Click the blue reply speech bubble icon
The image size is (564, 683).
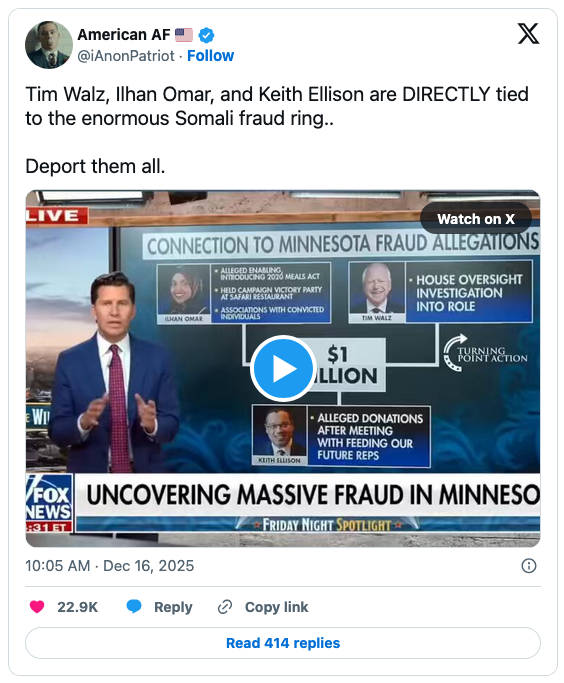(134, 606)
